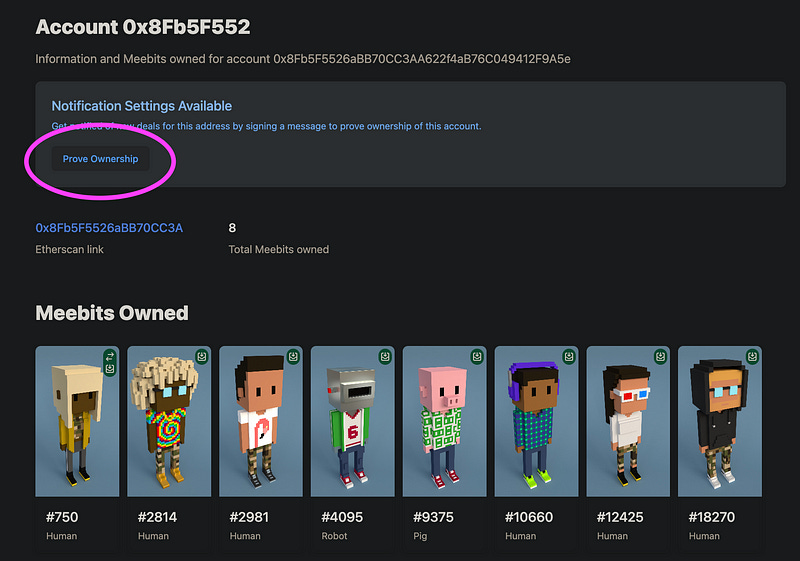Click the 'Total Meebits owned' label

click(x=279, y=249)
